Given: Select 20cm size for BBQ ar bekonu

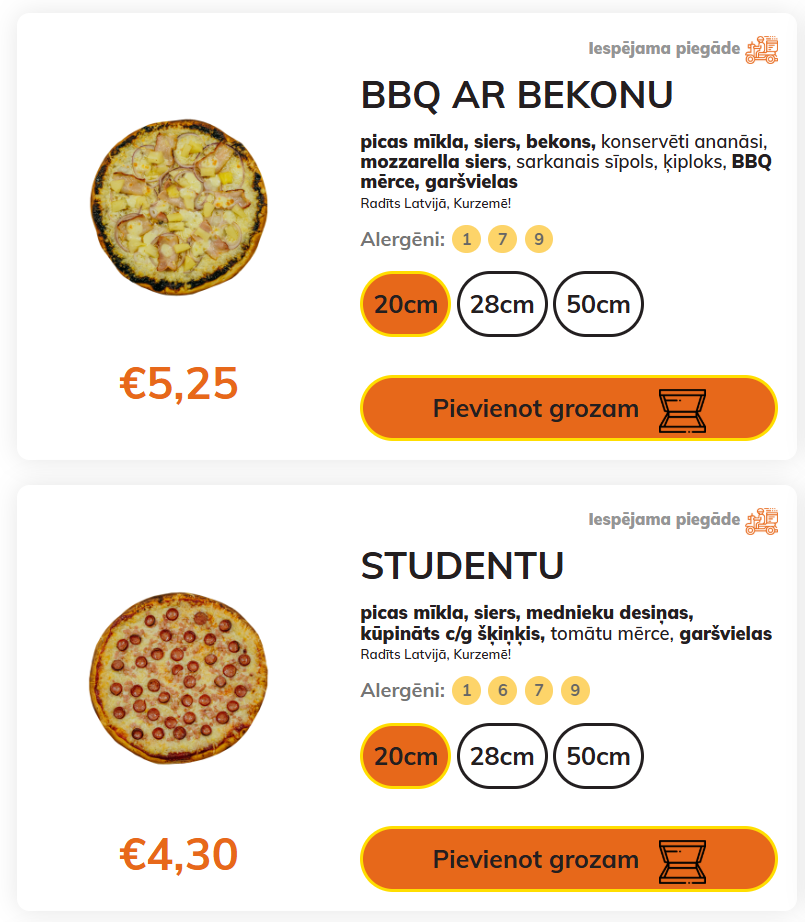Looking at the screenshot, I should (405, 304).
